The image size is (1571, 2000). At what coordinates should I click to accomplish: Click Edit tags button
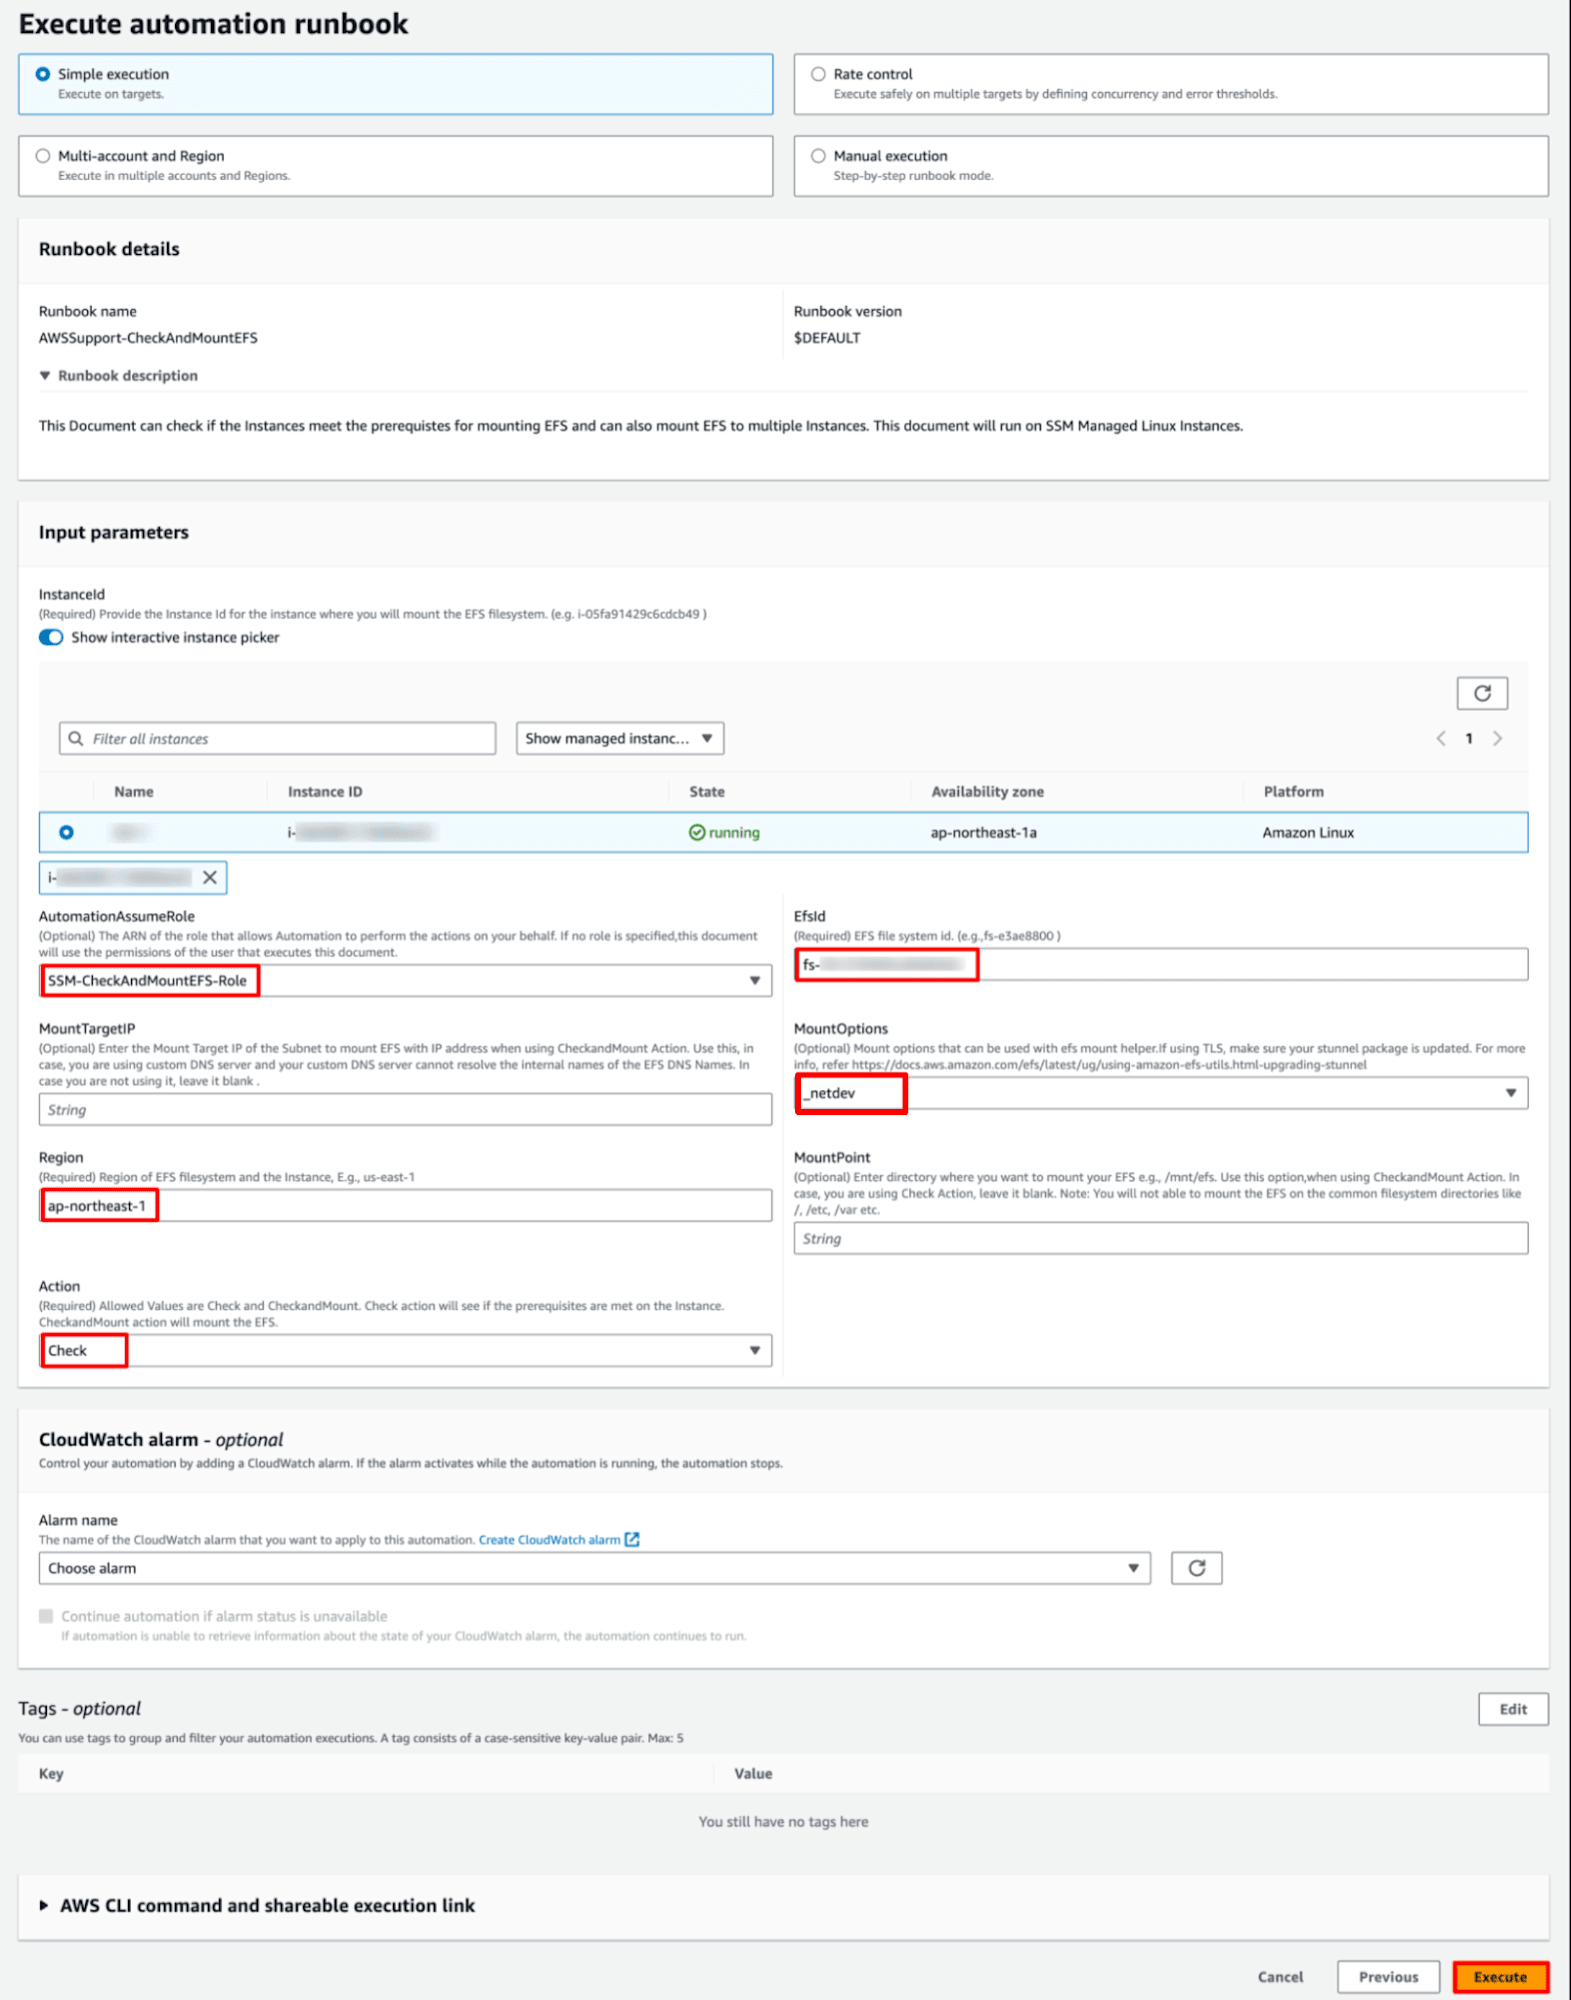(1513, 1710)
